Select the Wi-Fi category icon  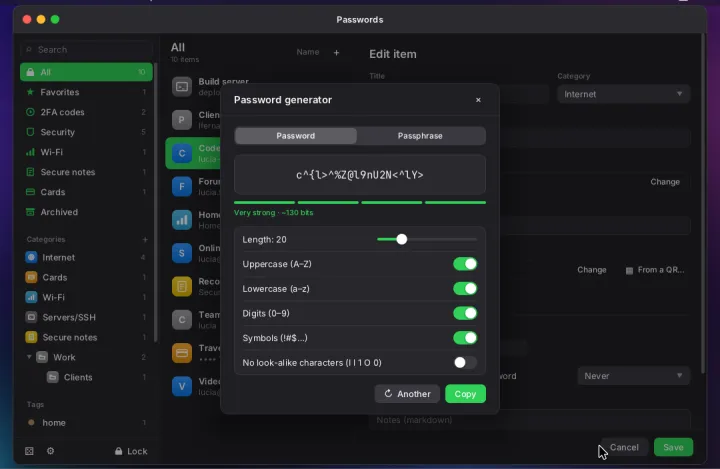click(31, 297)
